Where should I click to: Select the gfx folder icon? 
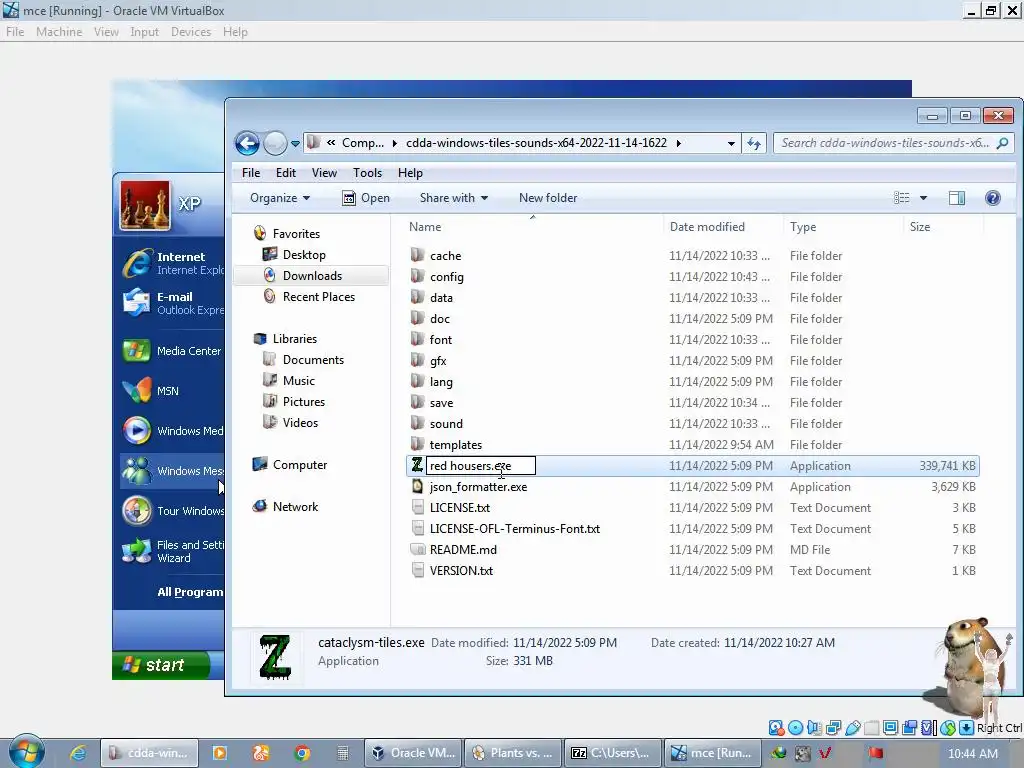417,360
